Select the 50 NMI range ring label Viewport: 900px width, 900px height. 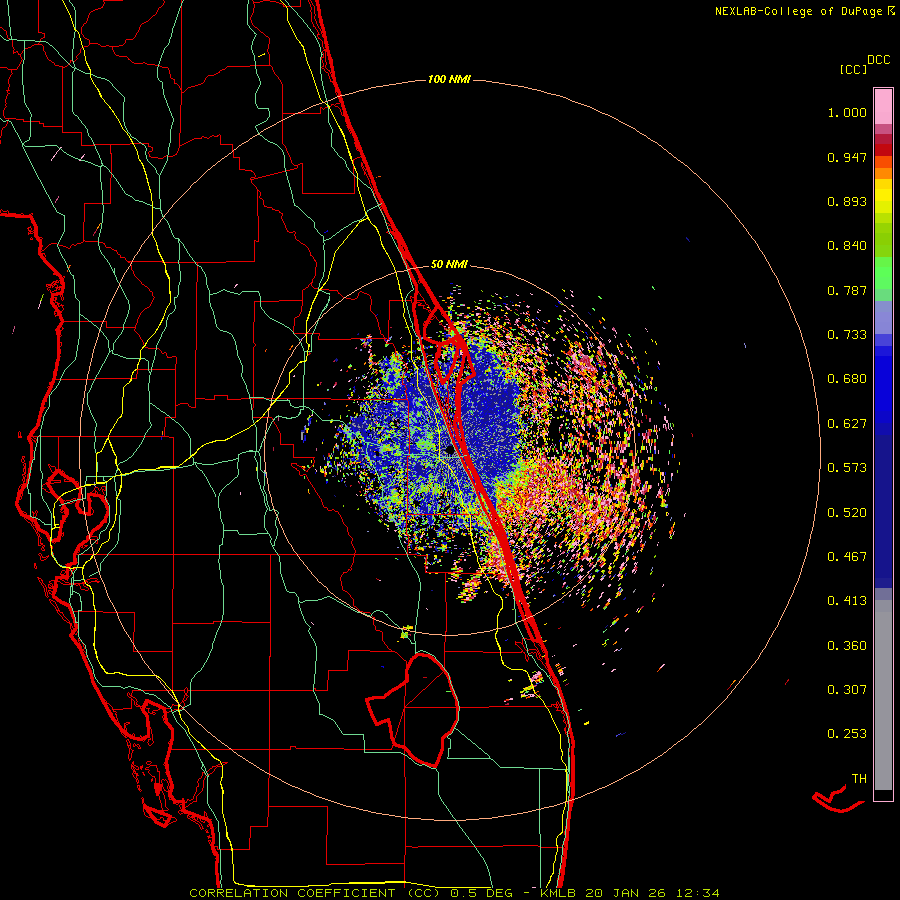click(x=449, y=265)
